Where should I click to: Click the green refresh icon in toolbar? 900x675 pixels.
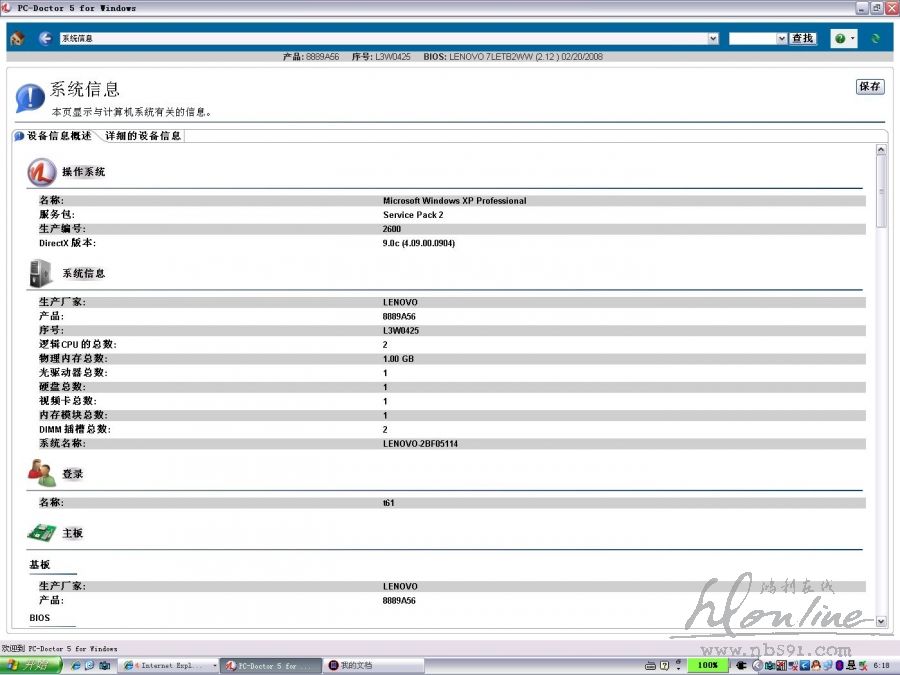[875, 38]
